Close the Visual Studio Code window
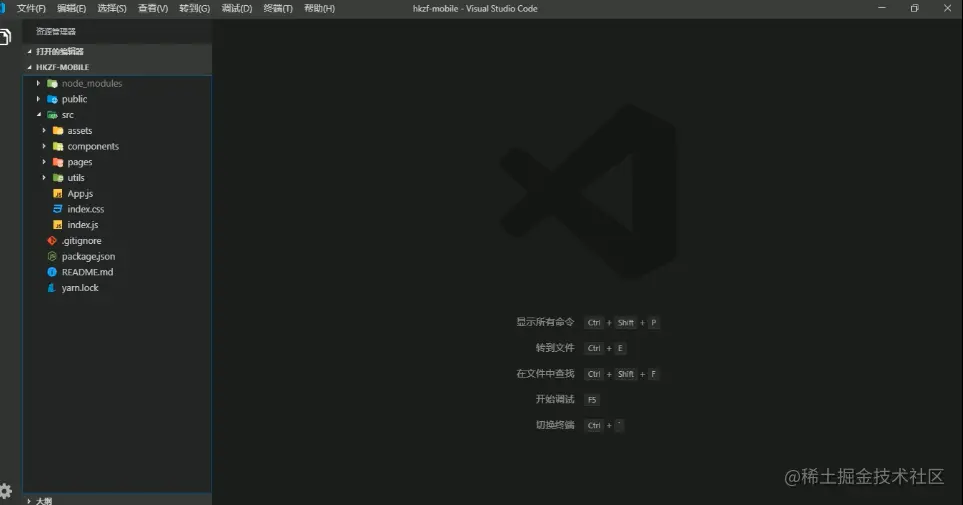Image resolution: width=963 pixels, height=505 pixels. click(947, 8)
